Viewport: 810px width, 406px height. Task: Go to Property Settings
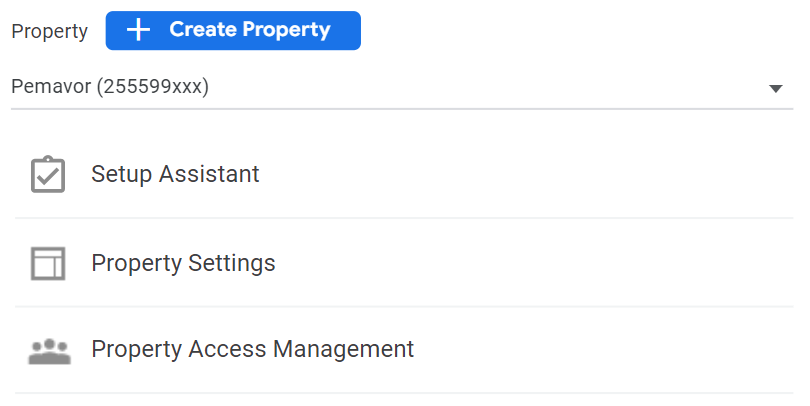(183, 264)
